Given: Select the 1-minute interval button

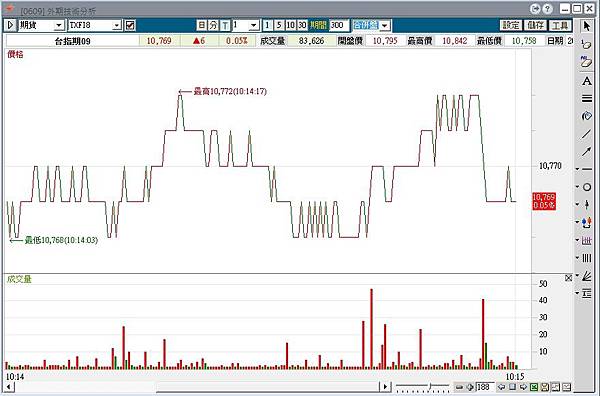Looking at the screenshot, I should pos(267,25).
